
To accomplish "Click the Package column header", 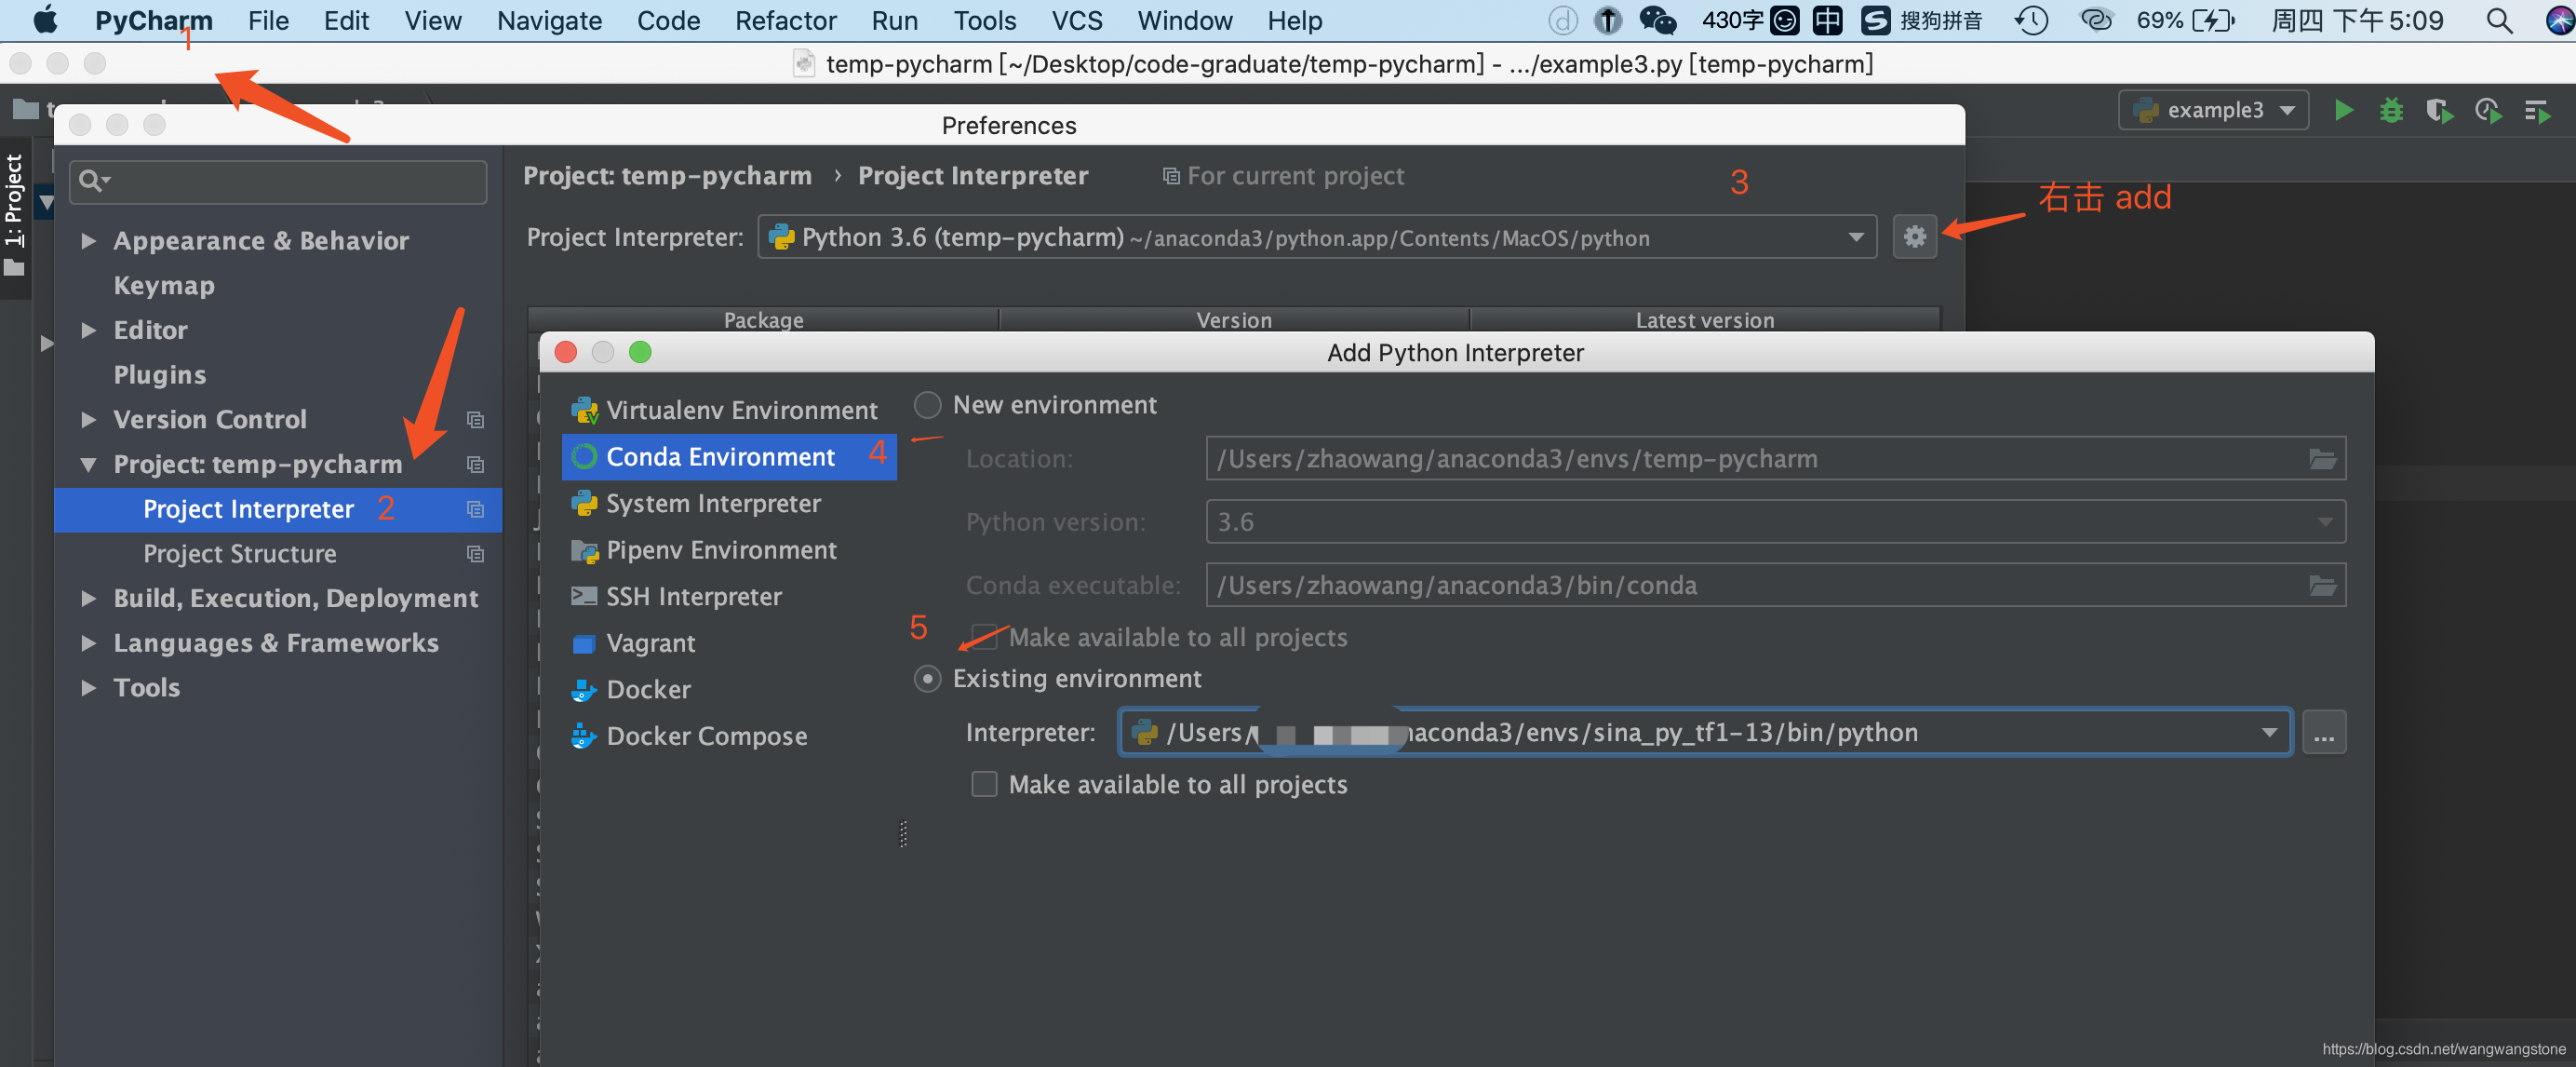I will pos(764,320).
